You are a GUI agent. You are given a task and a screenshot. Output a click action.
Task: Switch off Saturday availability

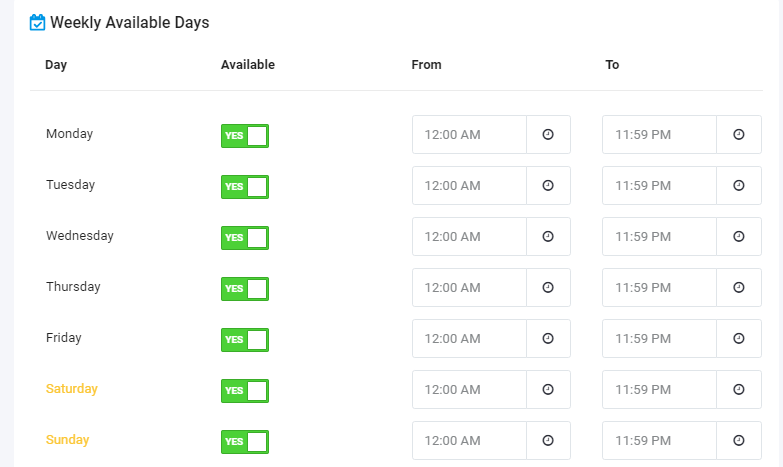(x=245, y=391)
